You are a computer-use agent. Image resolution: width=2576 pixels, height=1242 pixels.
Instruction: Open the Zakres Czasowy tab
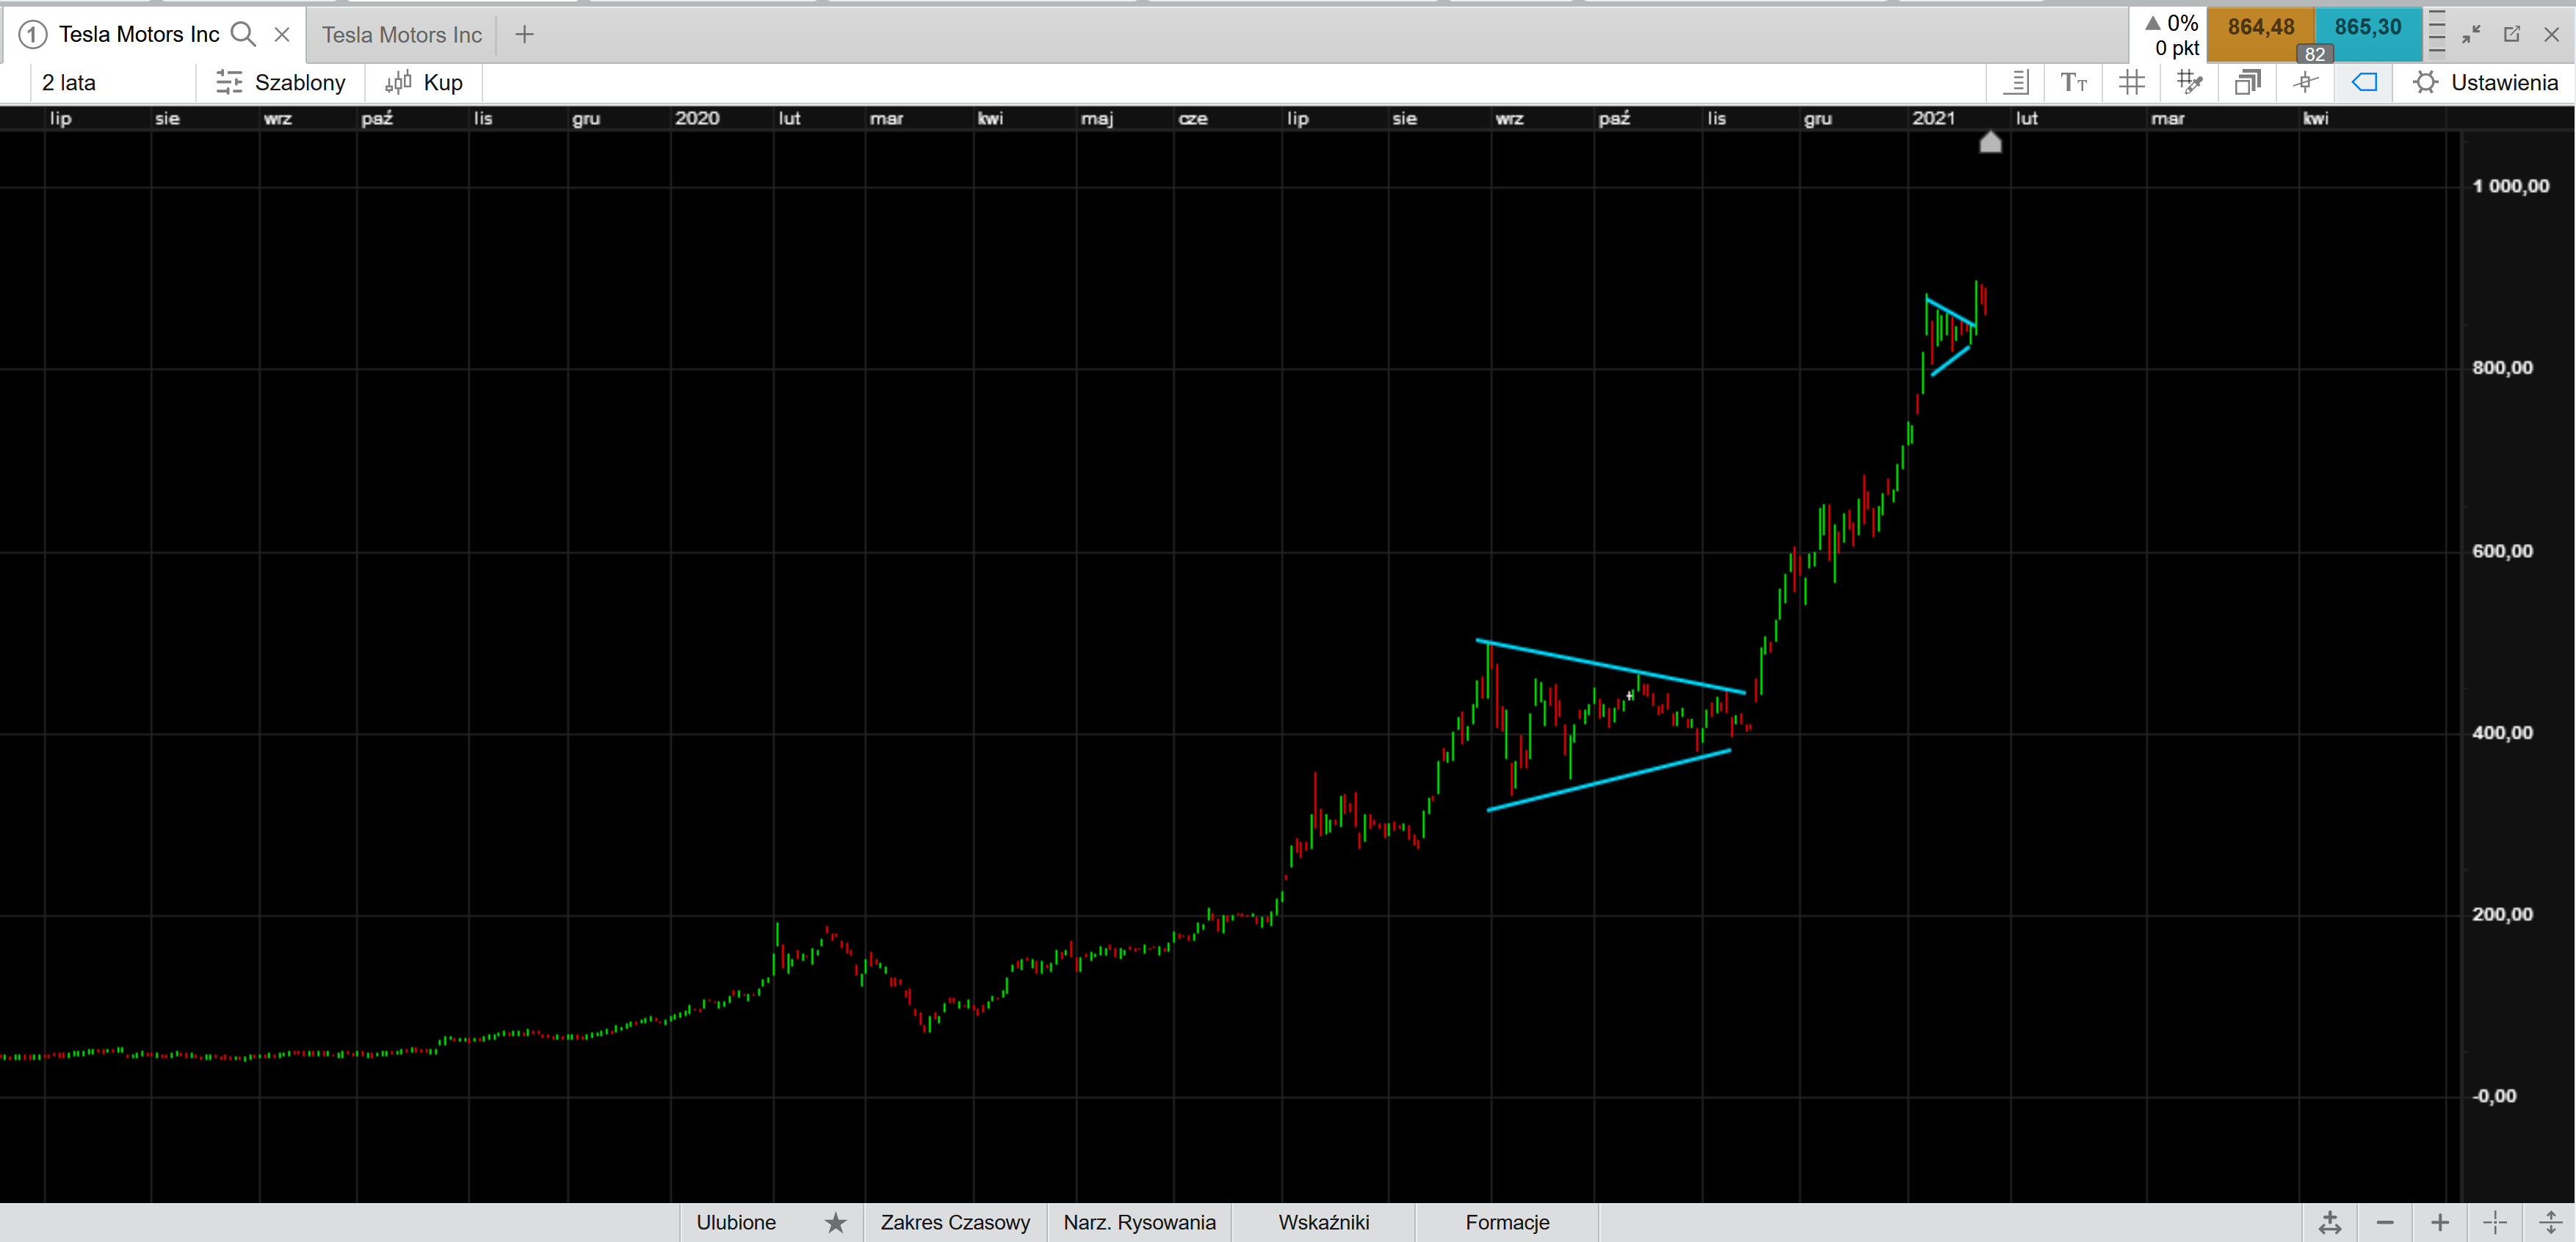click(955, 1222)
